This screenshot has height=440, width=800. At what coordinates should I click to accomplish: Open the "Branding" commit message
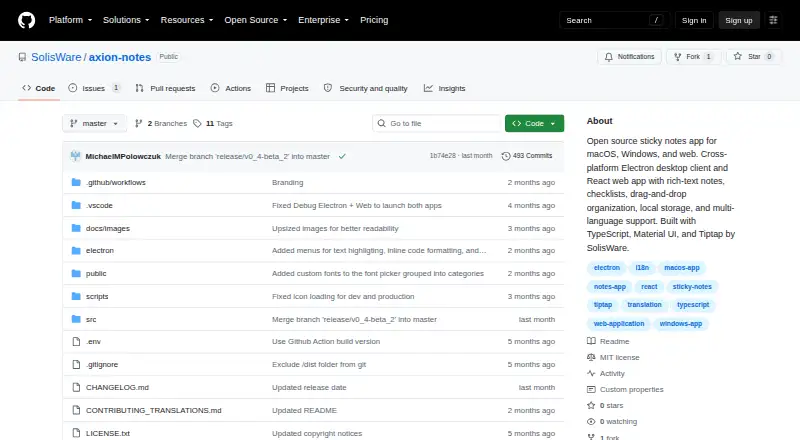pos(287,182)
